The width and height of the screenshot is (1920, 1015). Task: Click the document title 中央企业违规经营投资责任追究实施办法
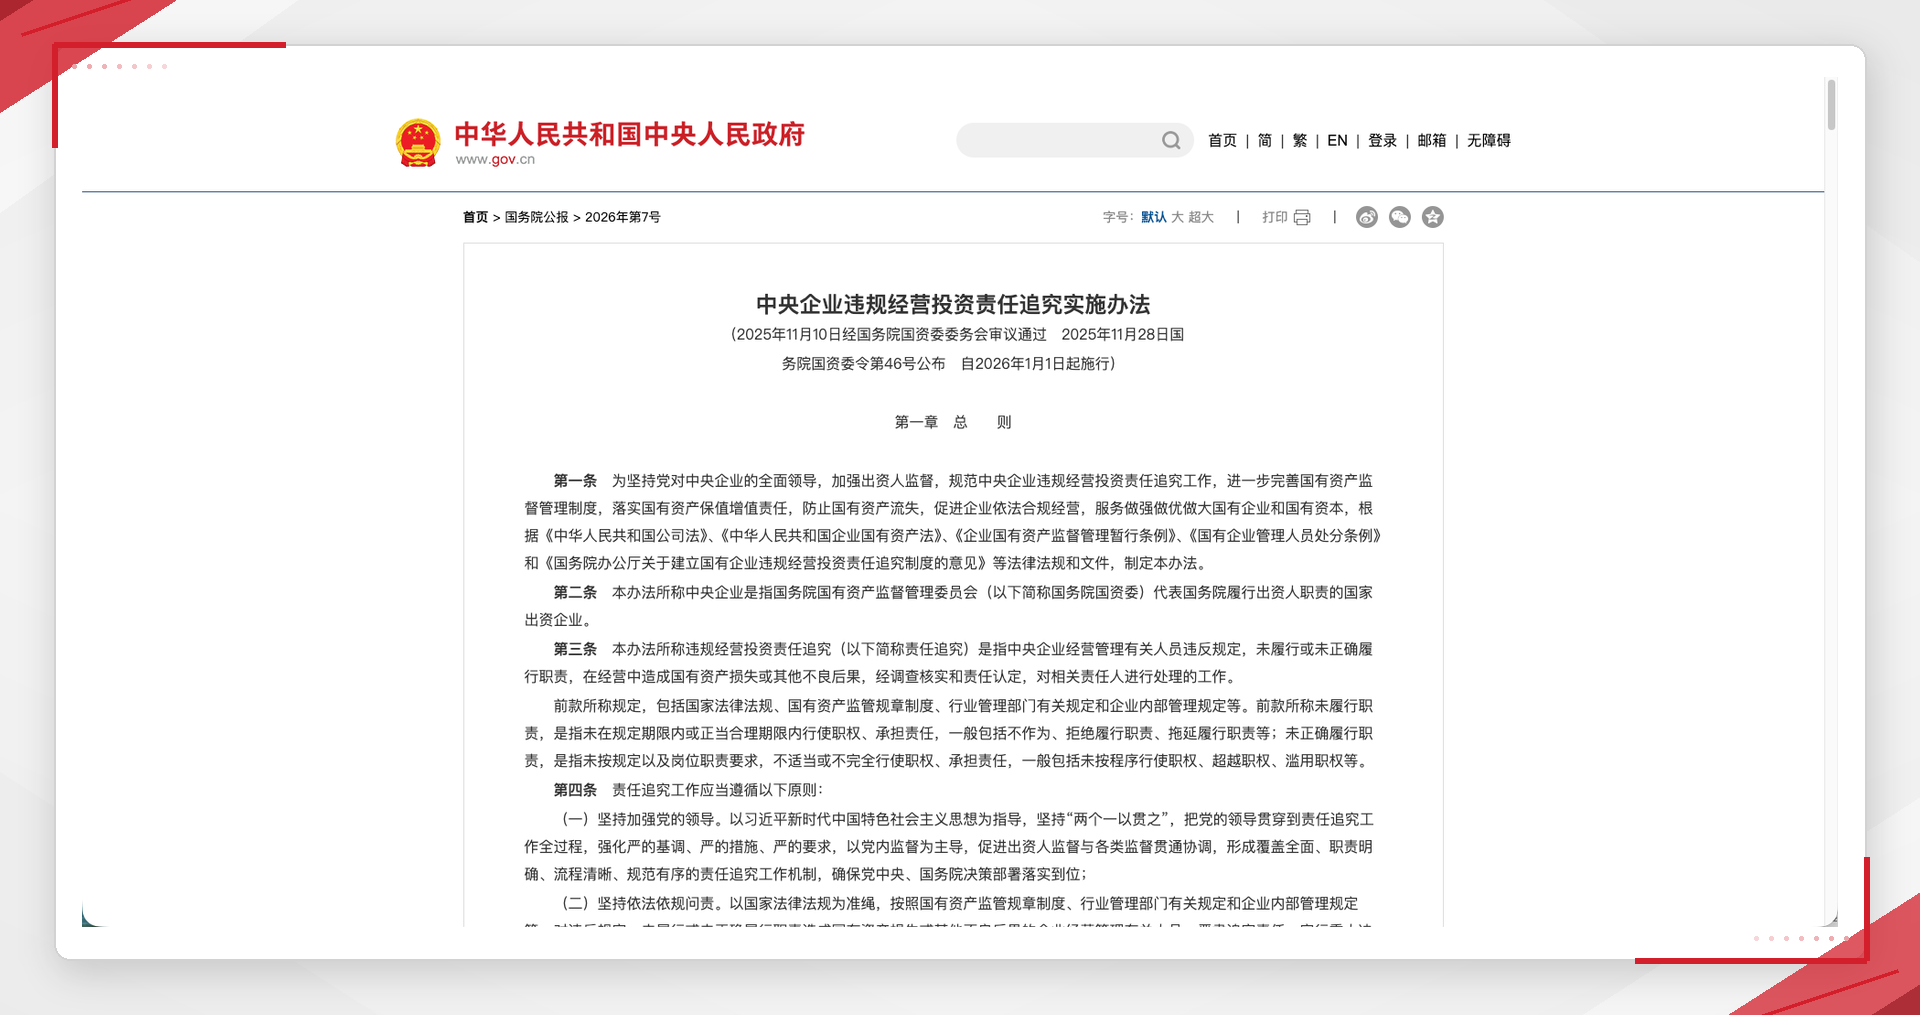tap(953, 304)
